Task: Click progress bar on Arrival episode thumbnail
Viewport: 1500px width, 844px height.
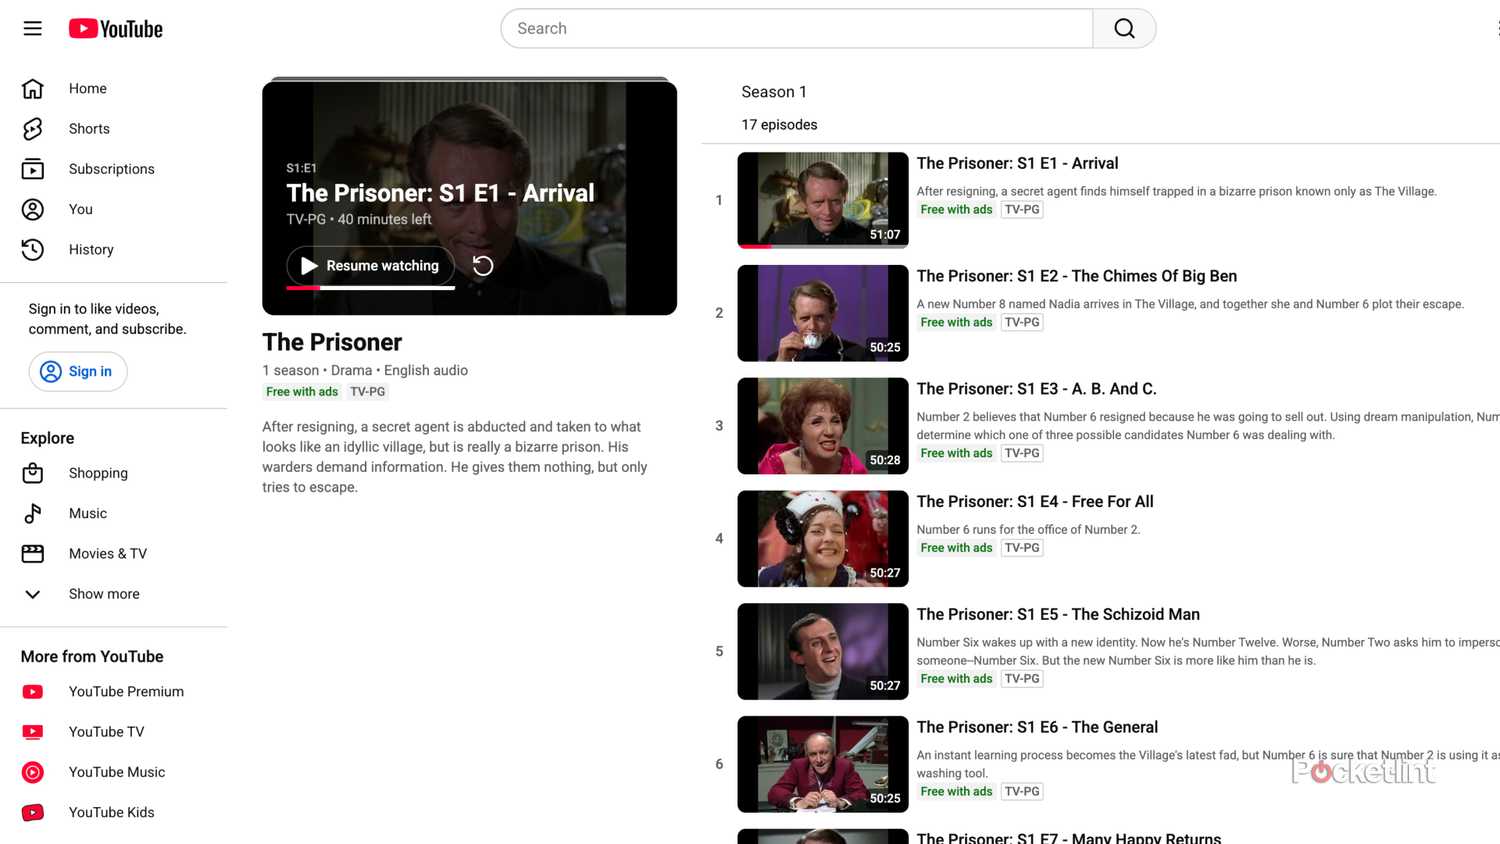Action: (823, 246)
